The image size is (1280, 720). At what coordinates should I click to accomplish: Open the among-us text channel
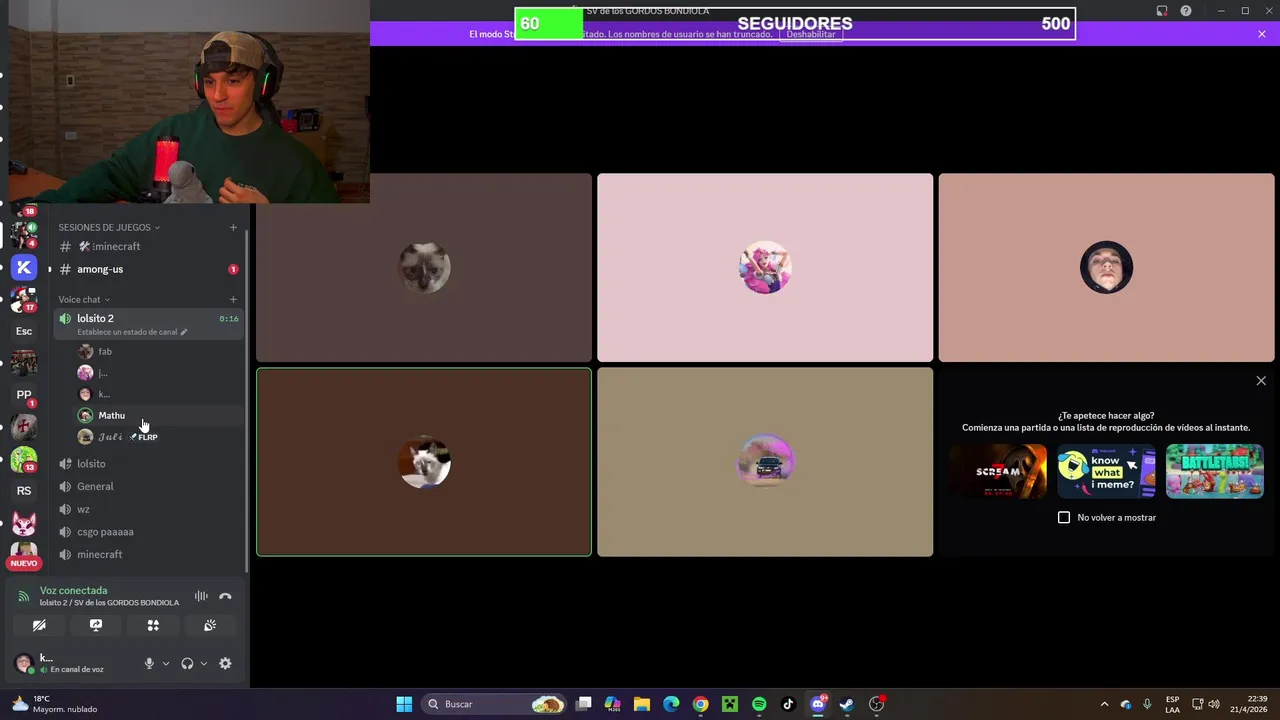147,269
